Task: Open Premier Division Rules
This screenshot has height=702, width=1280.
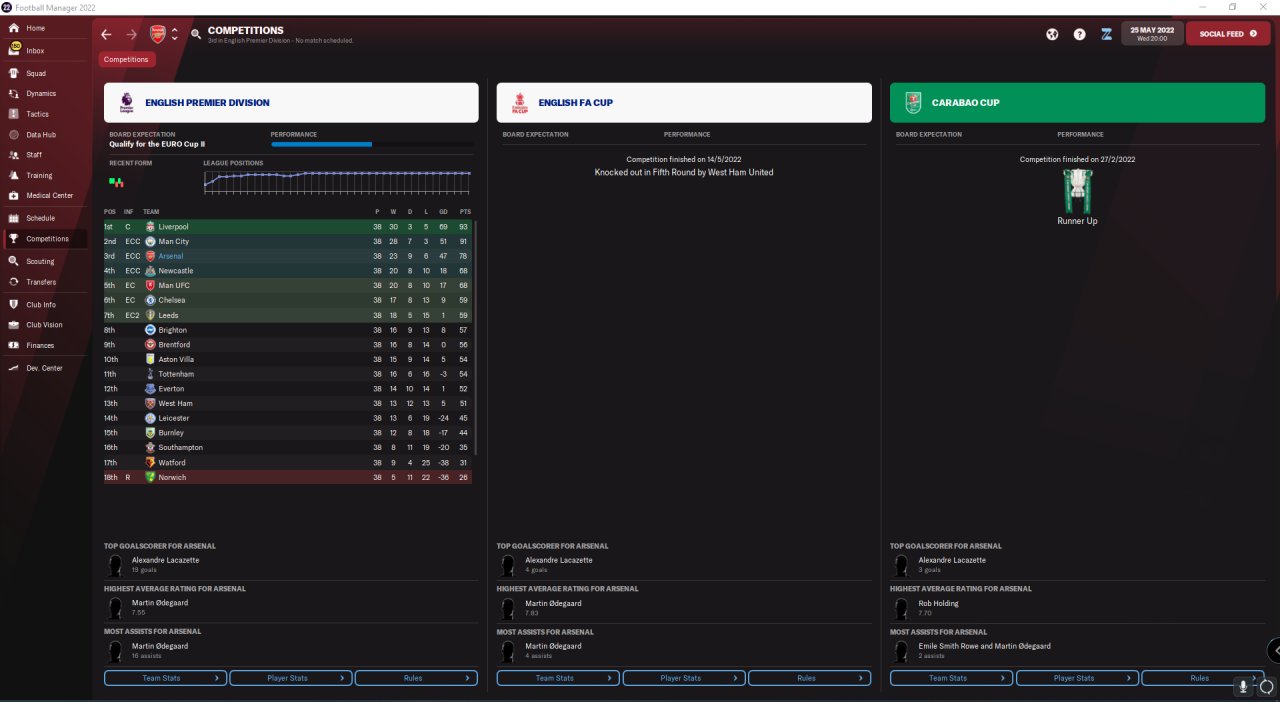Action: pyautogui.click(x=416, y=678)
